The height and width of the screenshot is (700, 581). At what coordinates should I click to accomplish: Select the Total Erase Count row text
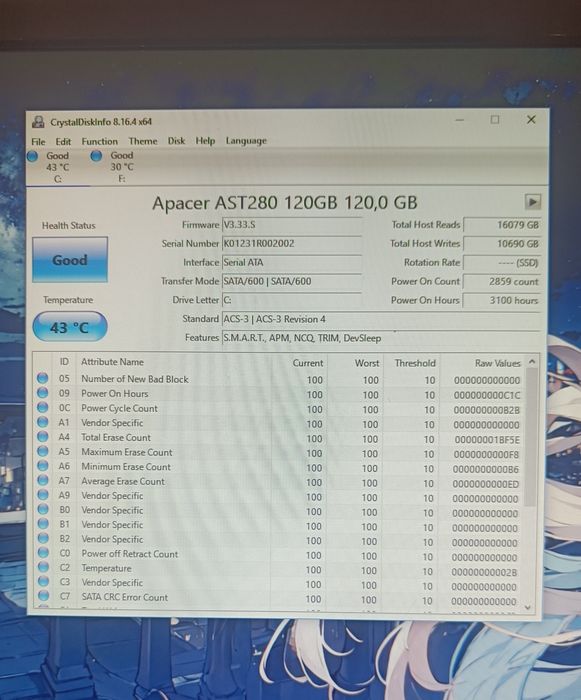116,438
